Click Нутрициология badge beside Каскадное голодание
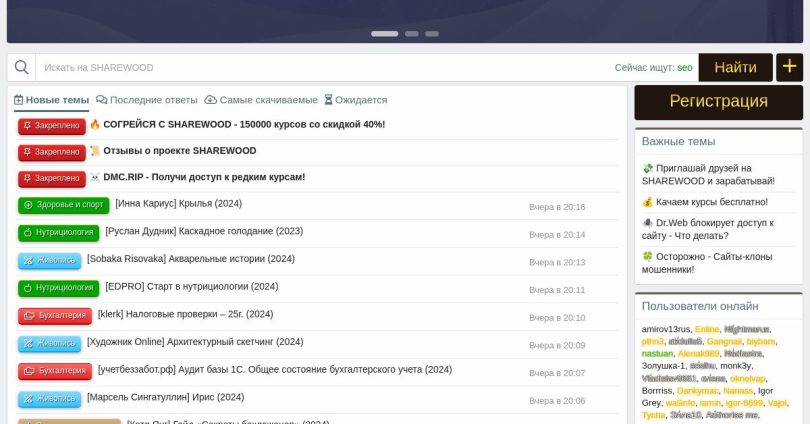 [x=58, y=232]
